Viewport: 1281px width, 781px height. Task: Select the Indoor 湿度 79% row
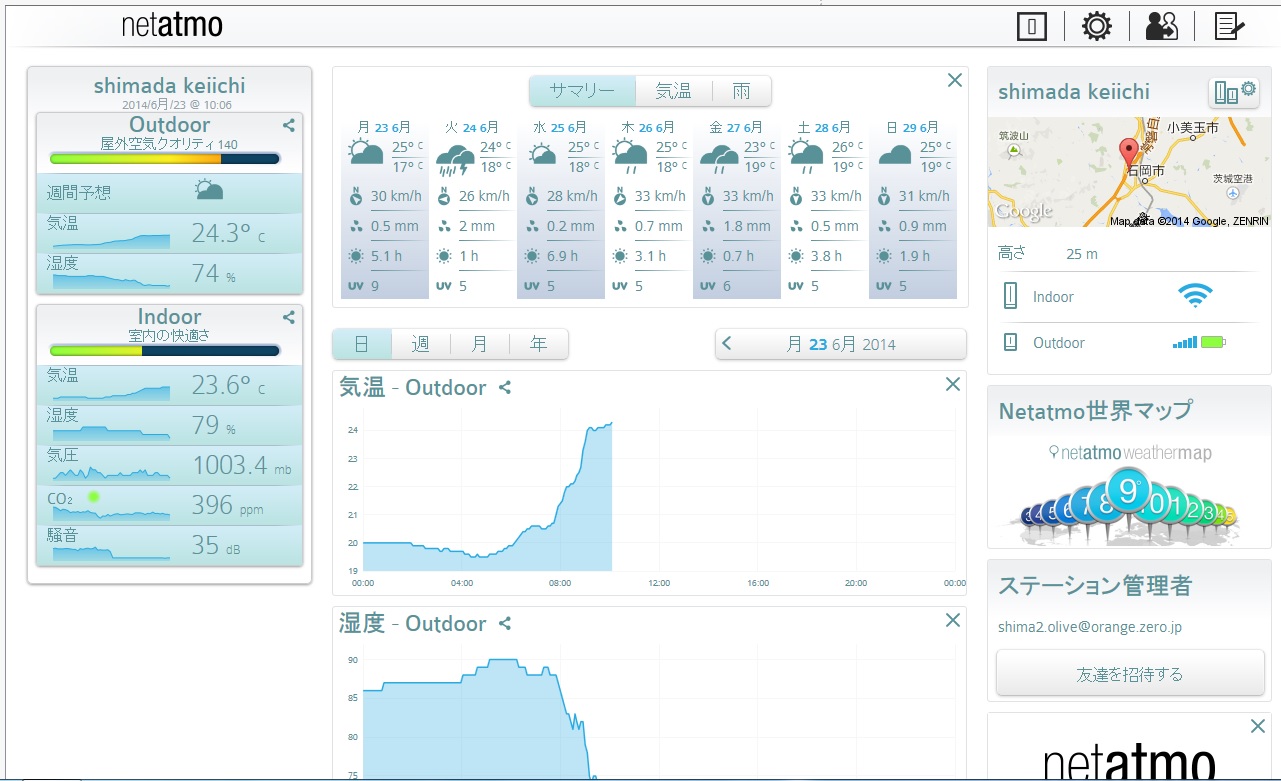169,425
